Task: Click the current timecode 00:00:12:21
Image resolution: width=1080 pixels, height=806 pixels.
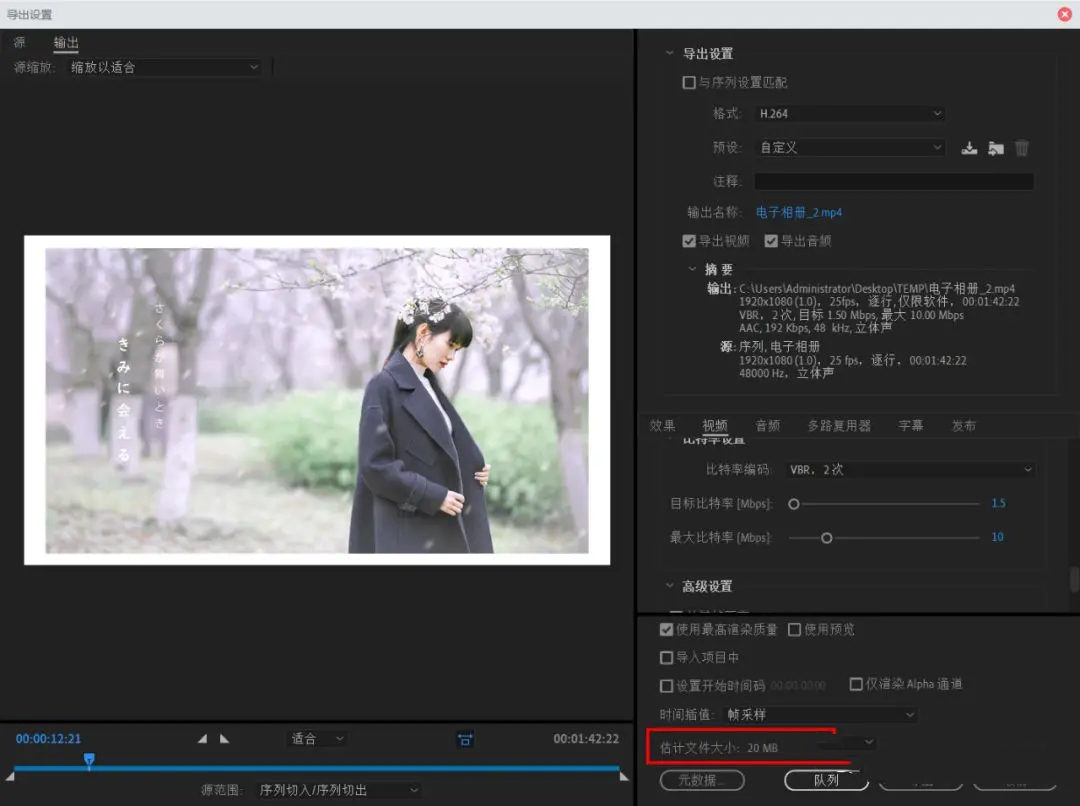Action: 48,738
